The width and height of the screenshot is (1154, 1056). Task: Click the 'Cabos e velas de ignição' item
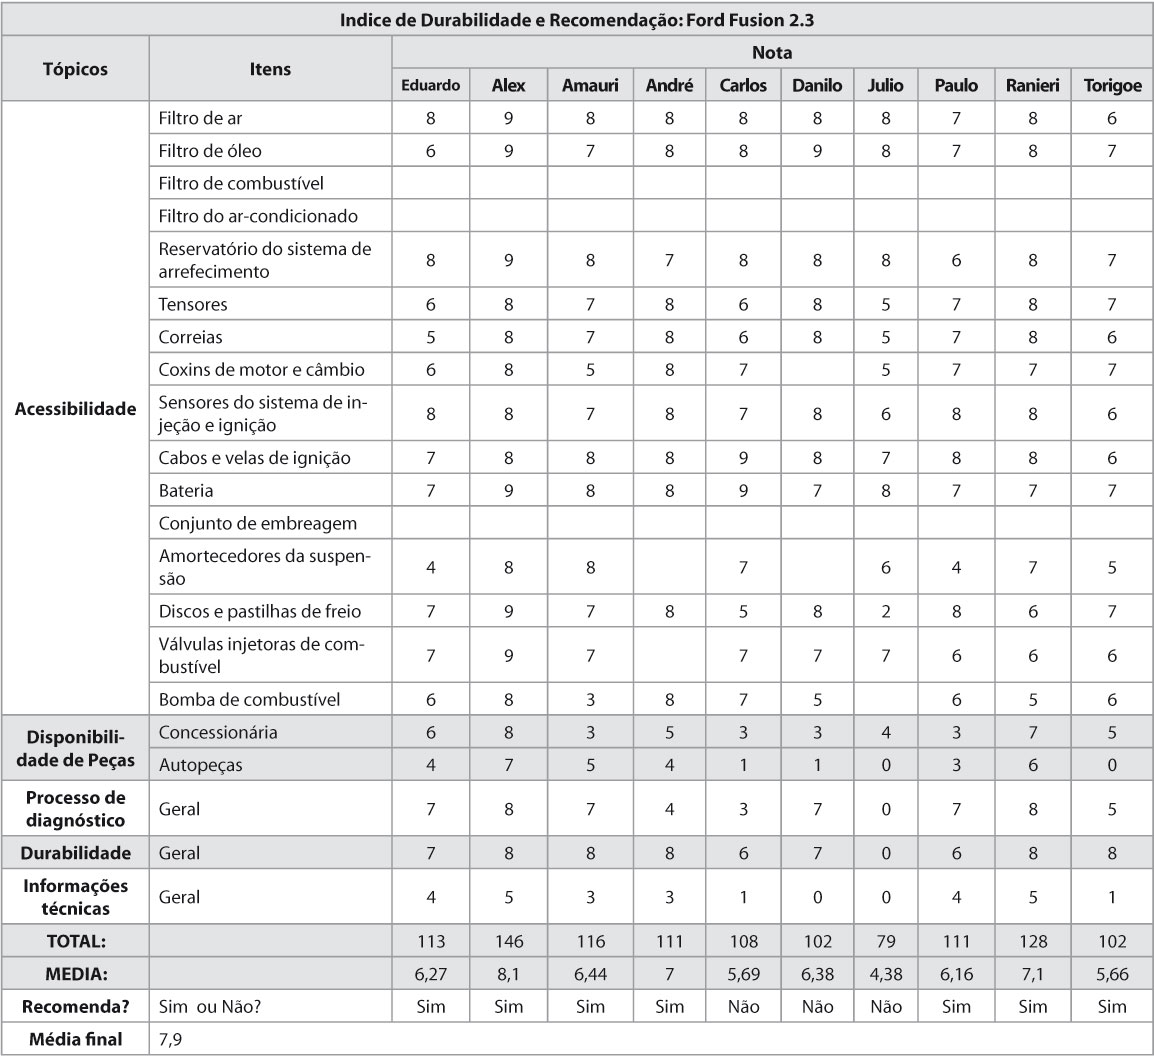coord(254,458)
